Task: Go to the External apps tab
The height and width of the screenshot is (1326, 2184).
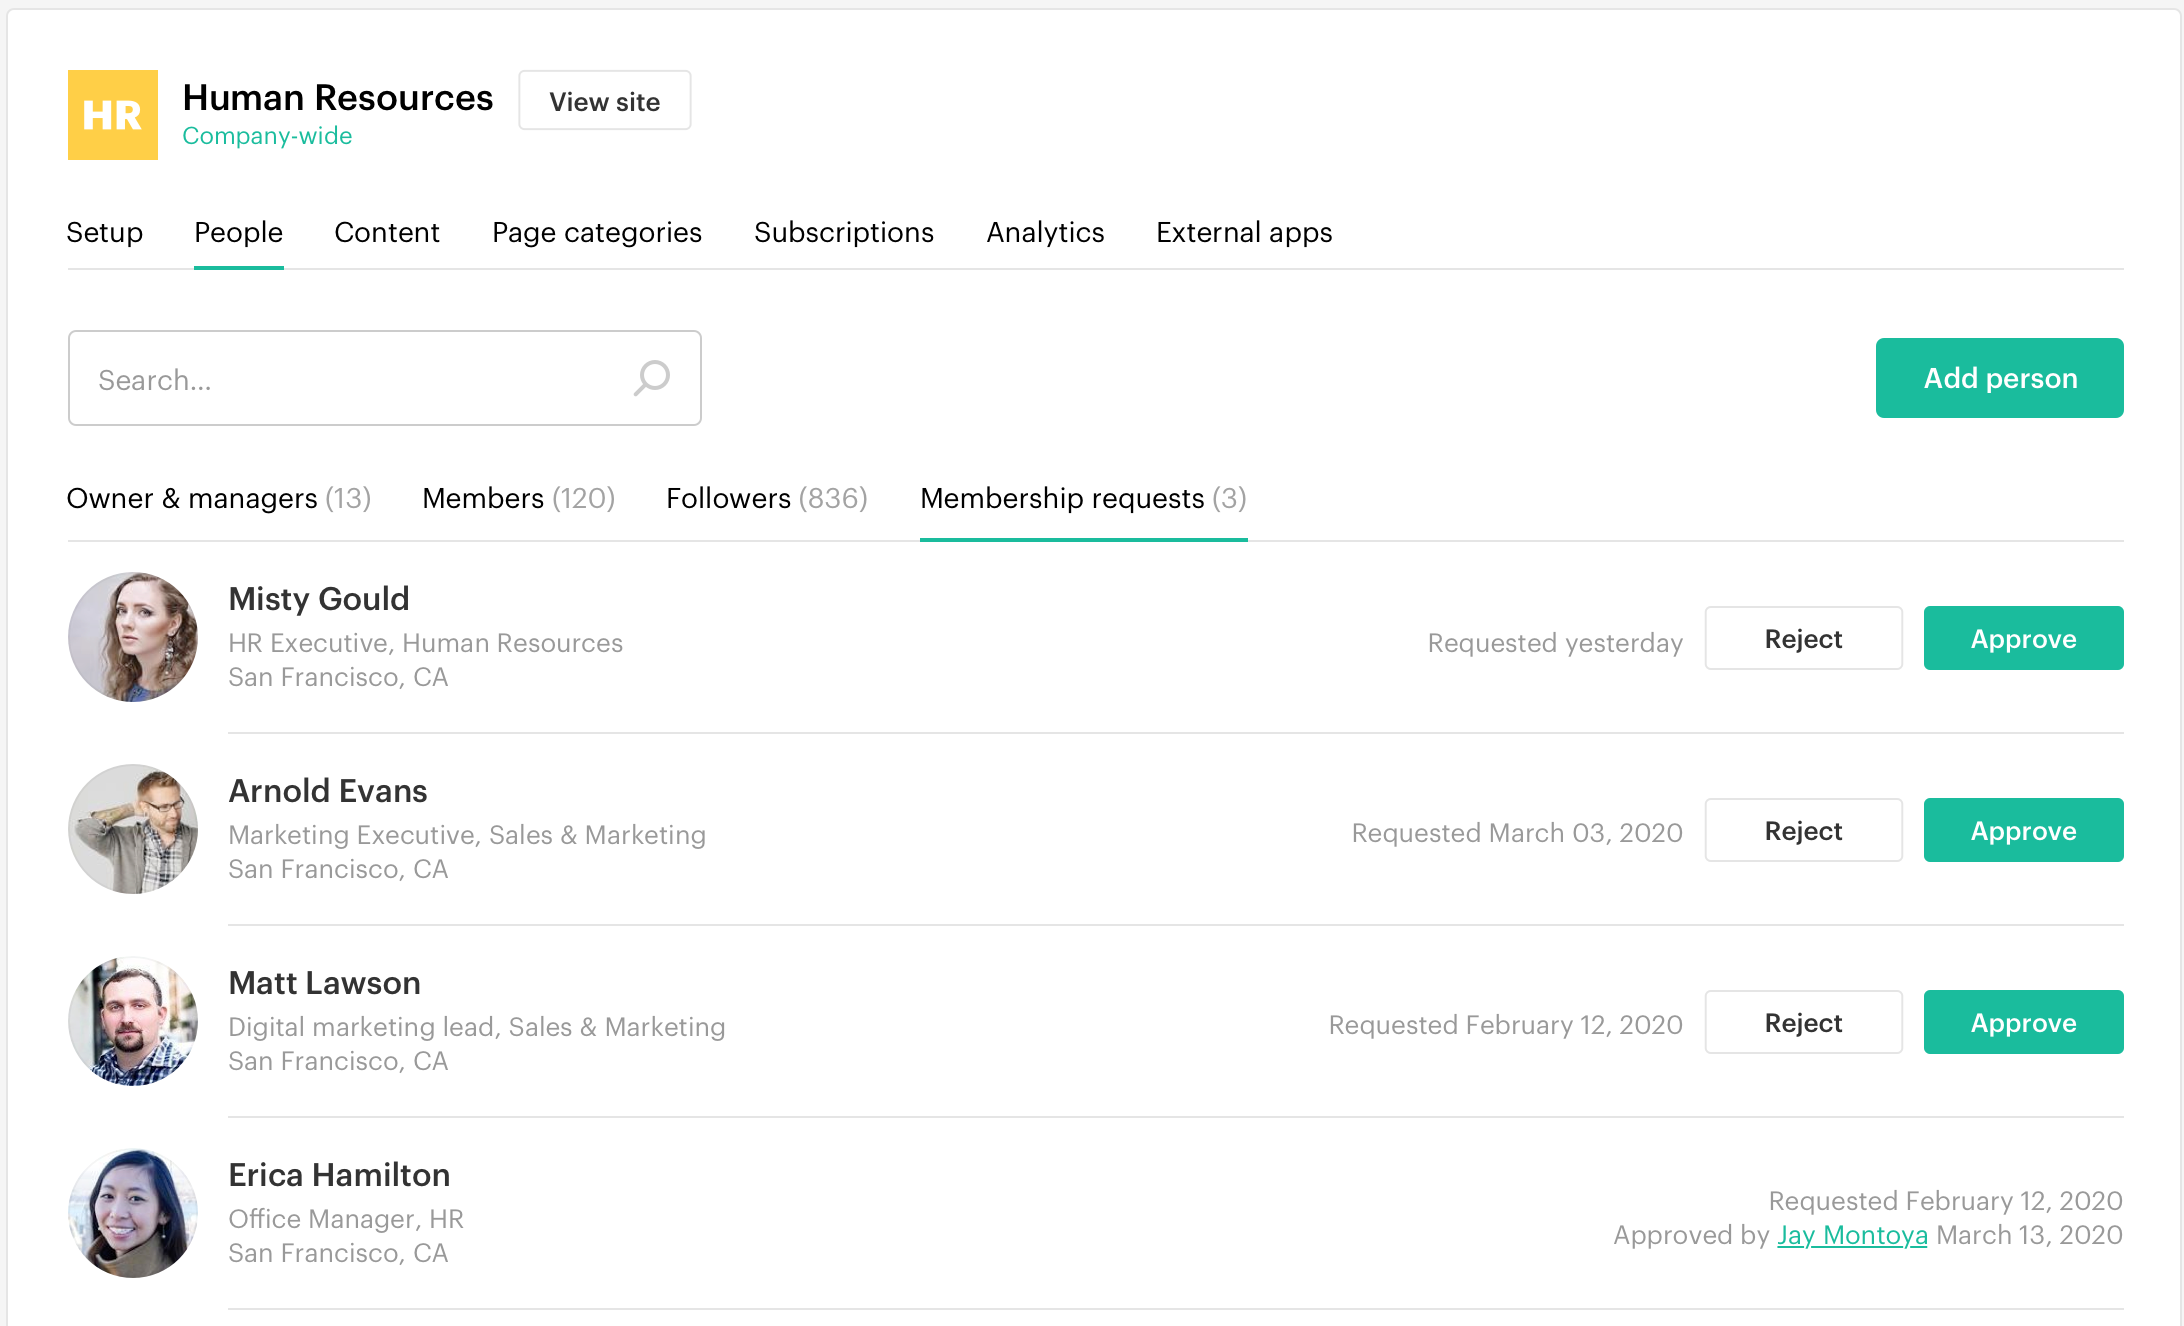Action: click(x=1244, y=232)
